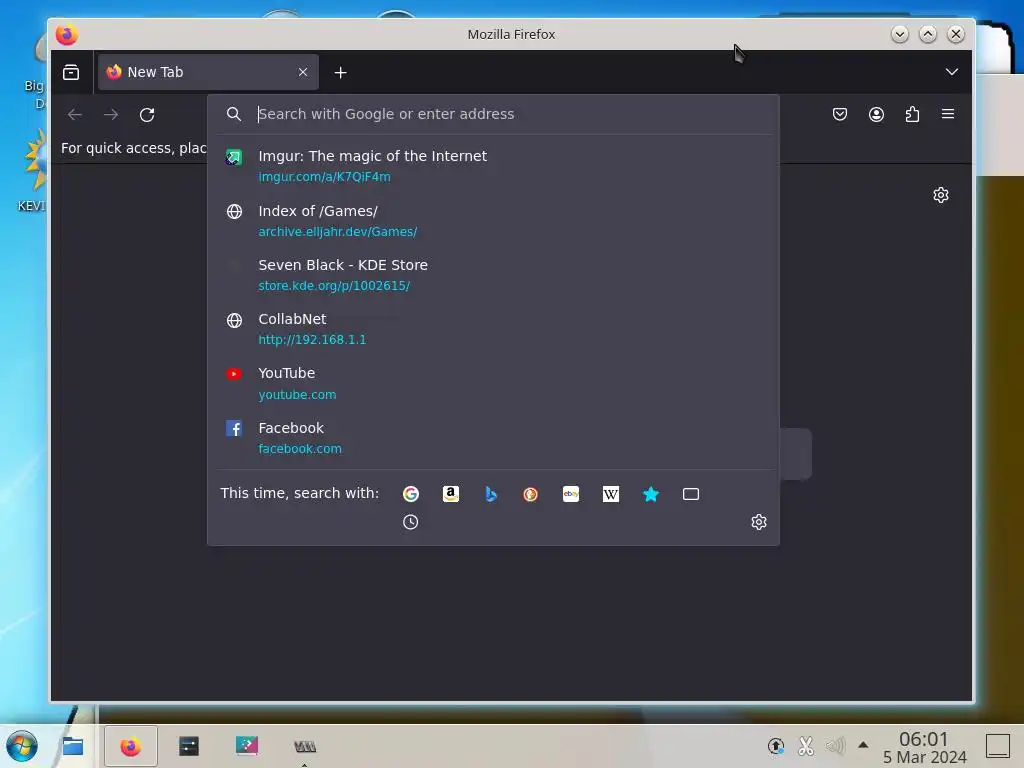The width and height of the screenshot is (1024, 768).
Task: Open the file manager in taskbar
Action: (72, 746)
